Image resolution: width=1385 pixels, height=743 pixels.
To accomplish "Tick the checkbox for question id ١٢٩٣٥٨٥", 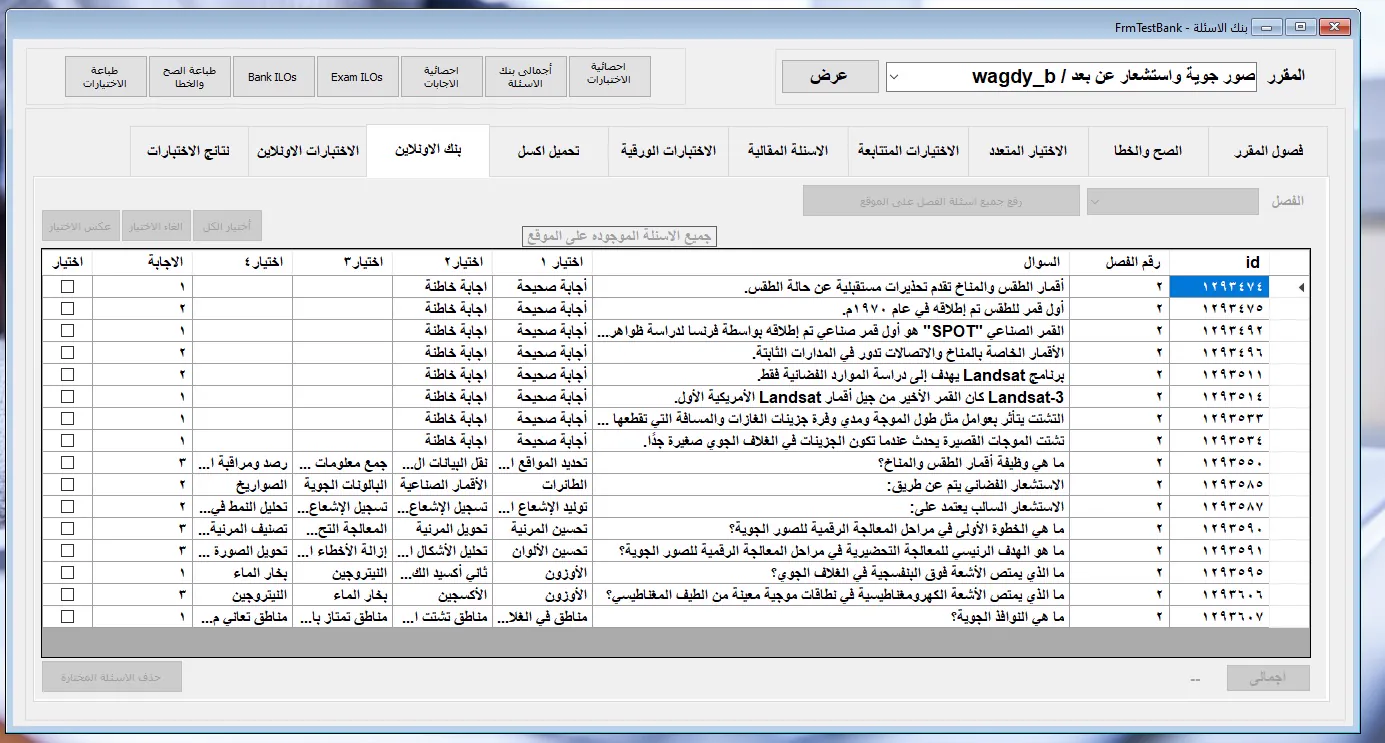I will tap(67, 485).
